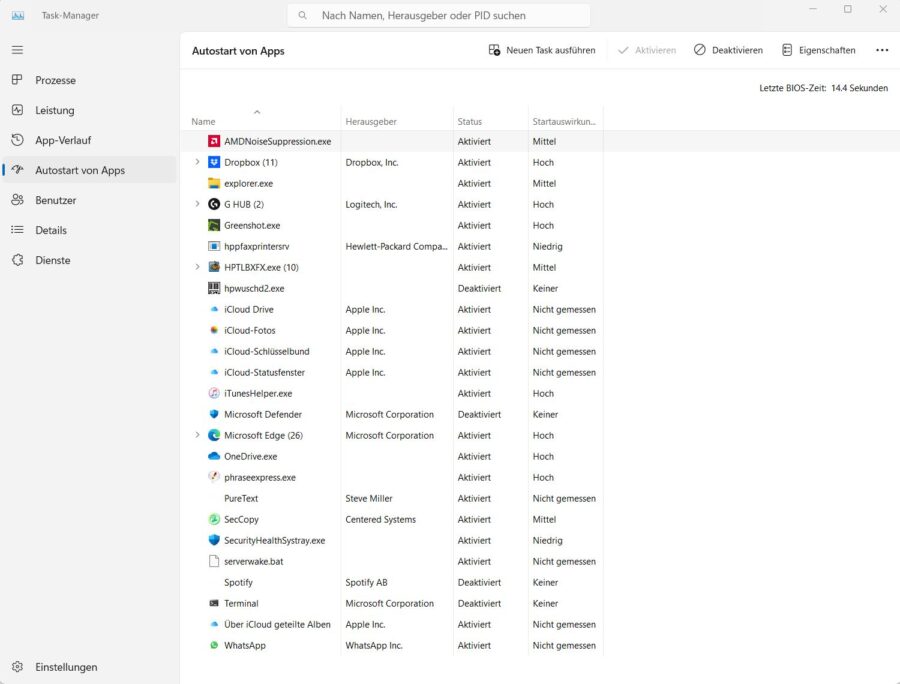Click the Task-Manager app icon in title bar
The image size is (900, 684).
[x=18, y=15]
